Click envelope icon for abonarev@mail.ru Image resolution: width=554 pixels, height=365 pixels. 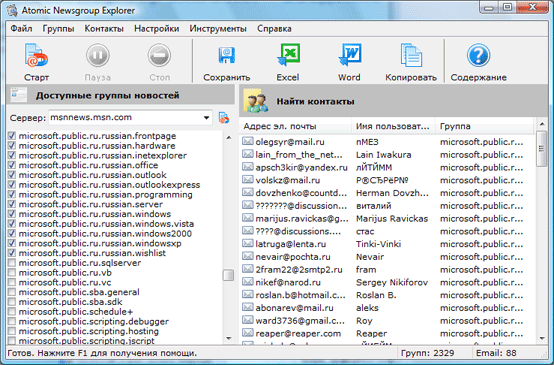tap(248, 307)
